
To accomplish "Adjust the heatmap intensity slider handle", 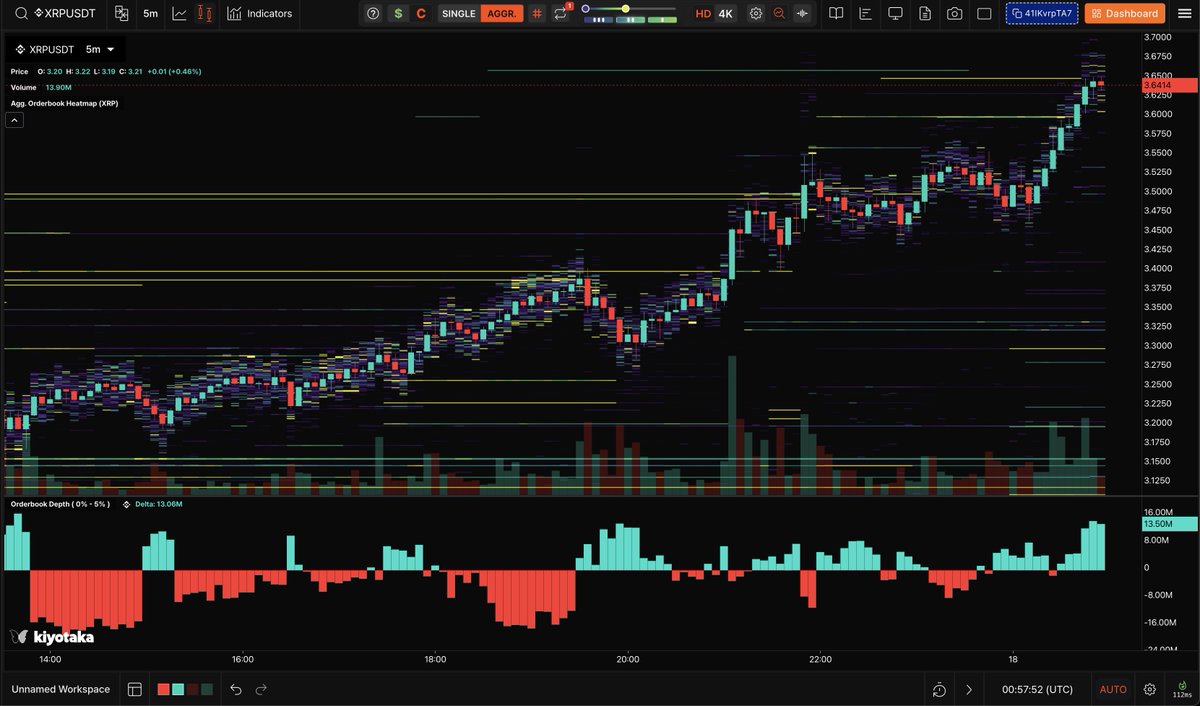I will click(x=625, y=9).
